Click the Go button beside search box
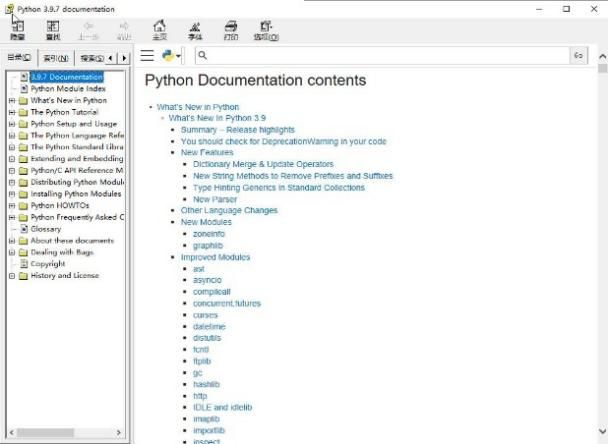This screenshot has width=608, height=444. (579, 55)
